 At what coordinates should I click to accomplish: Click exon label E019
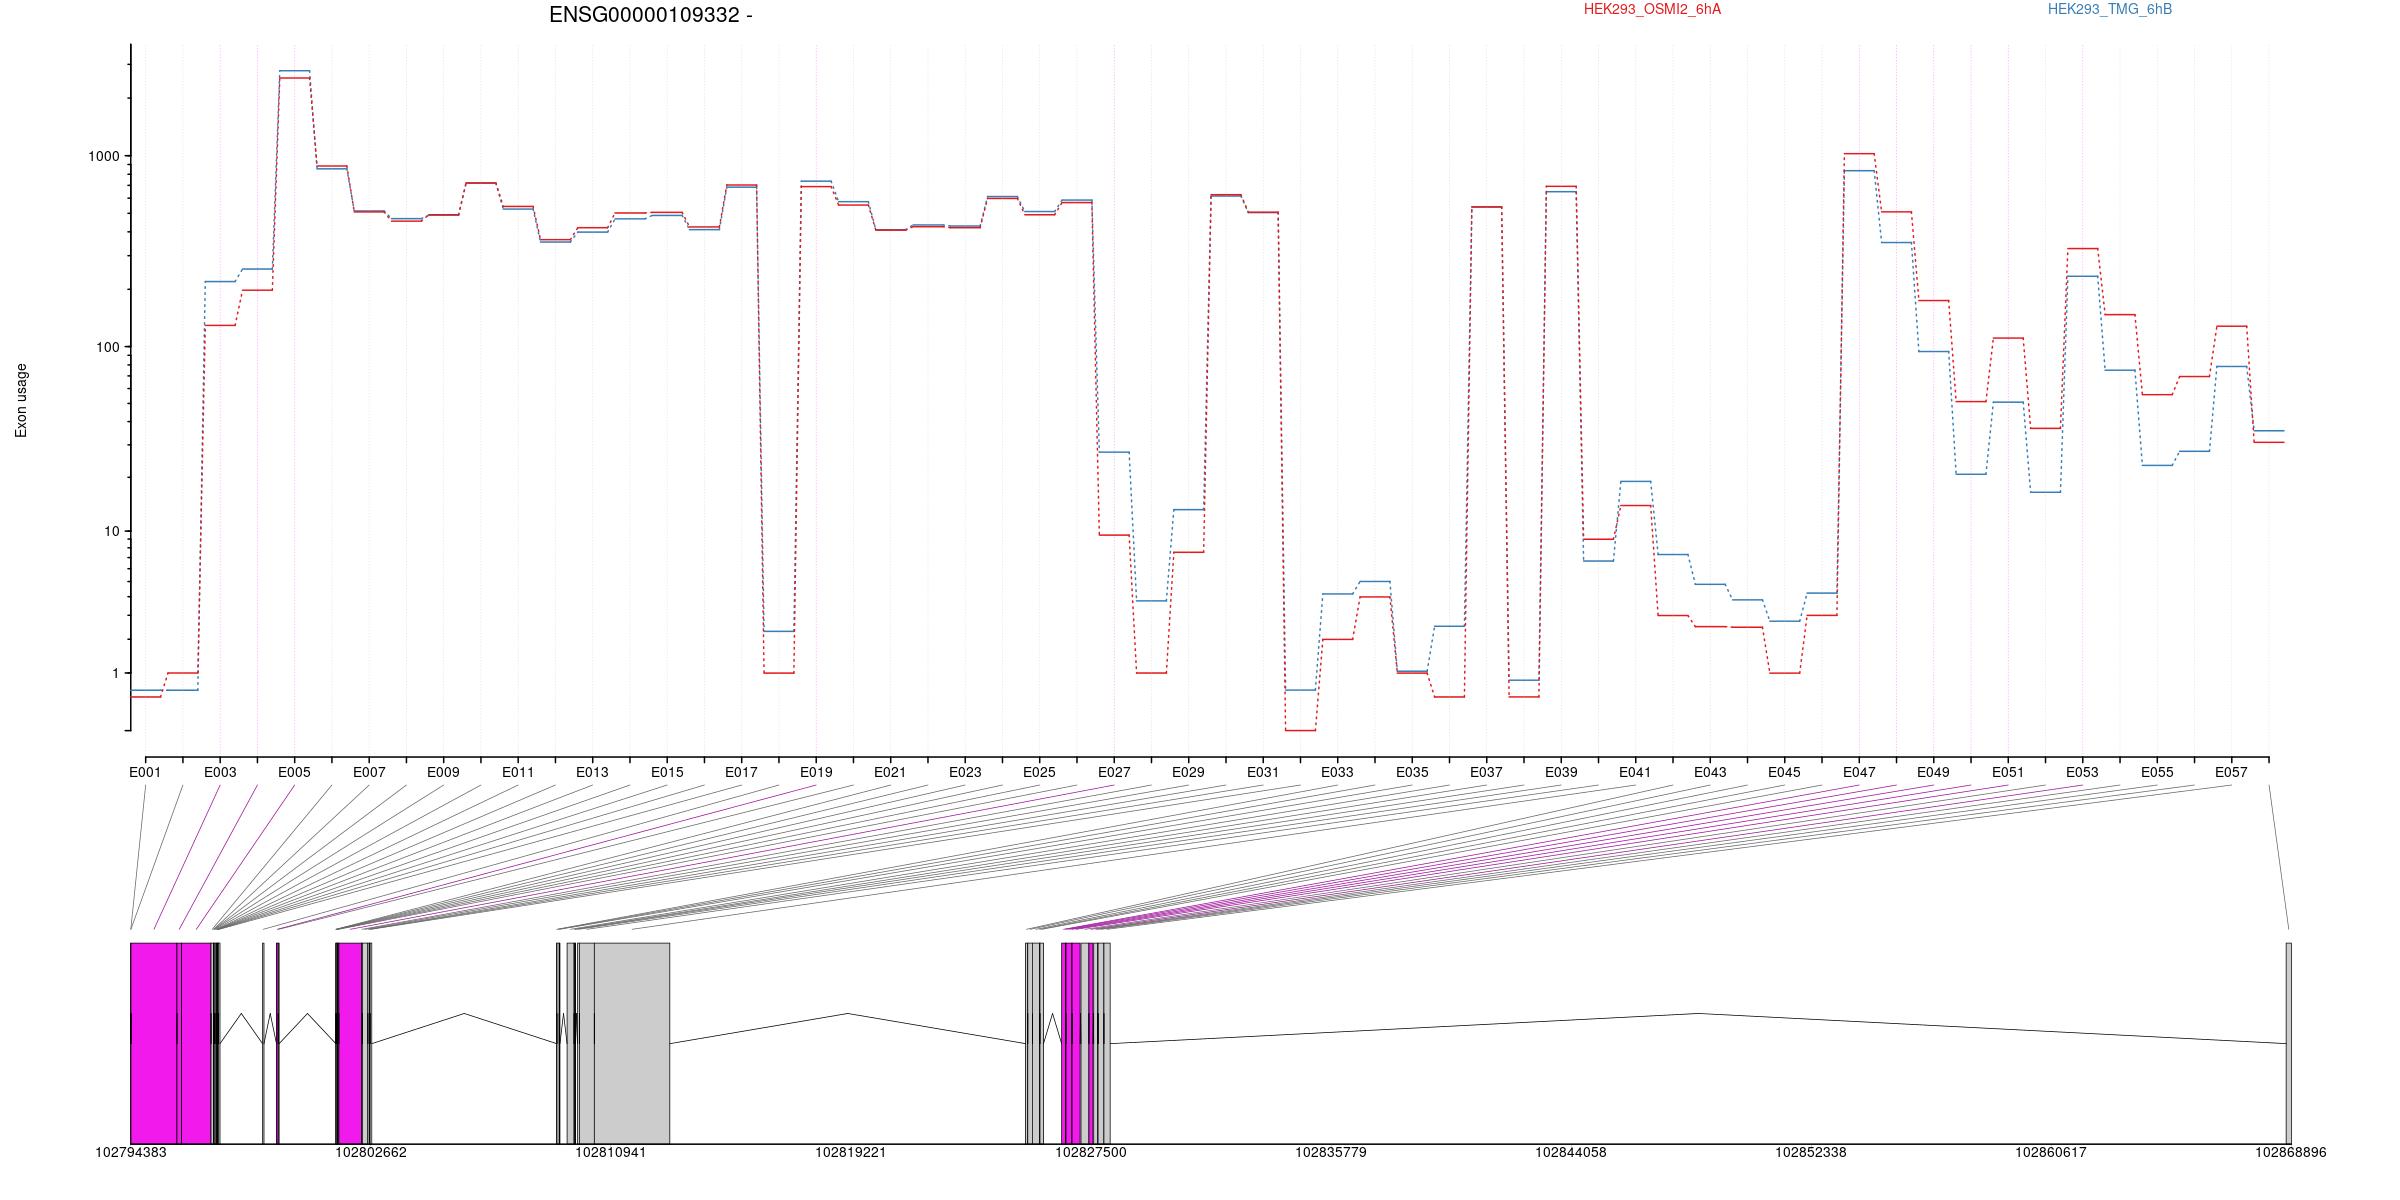[816, 772]
